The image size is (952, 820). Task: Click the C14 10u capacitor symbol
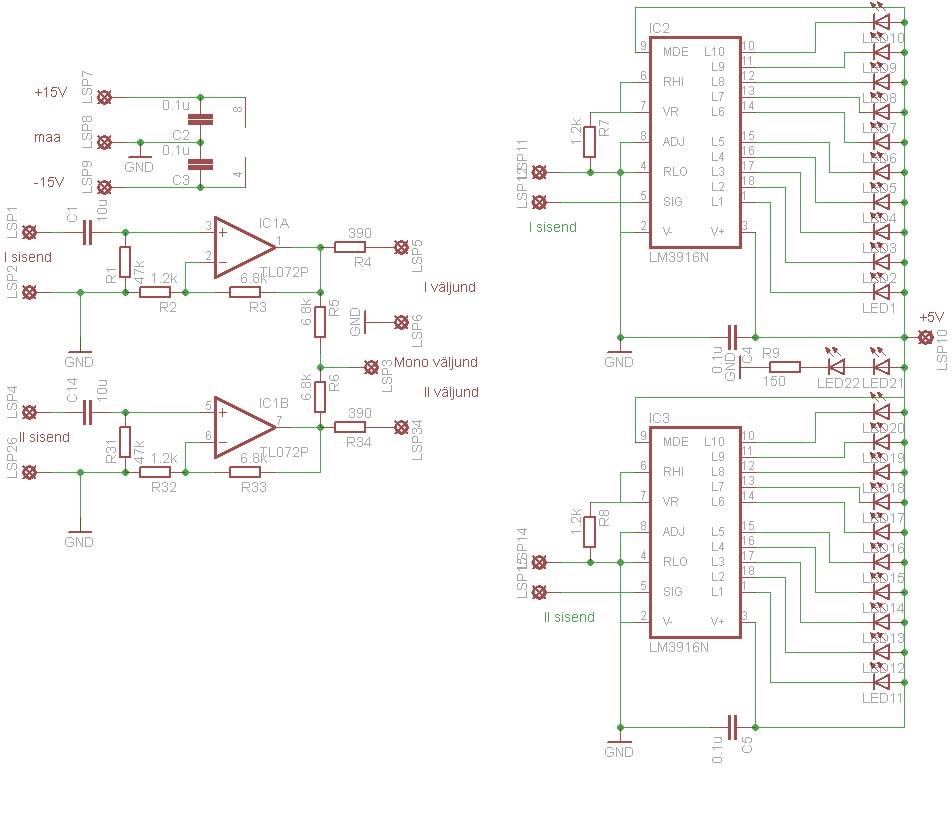click(x=85, y=412)
